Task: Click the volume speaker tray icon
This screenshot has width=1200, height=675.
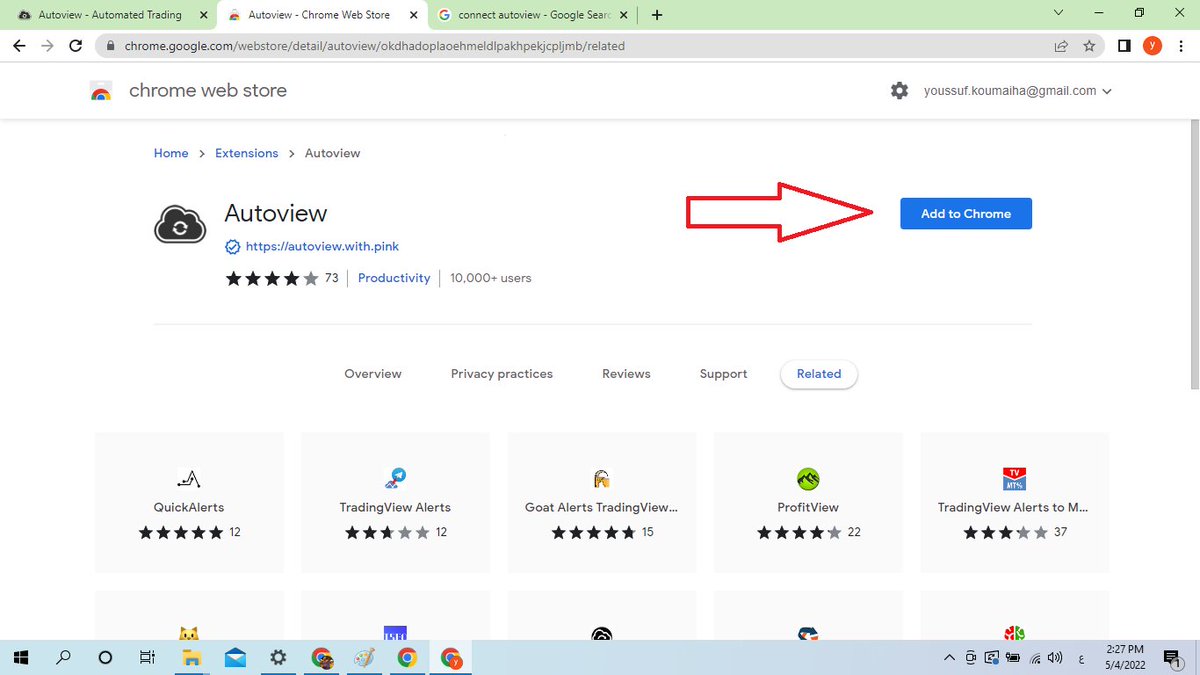Action: pos(1055,658)
